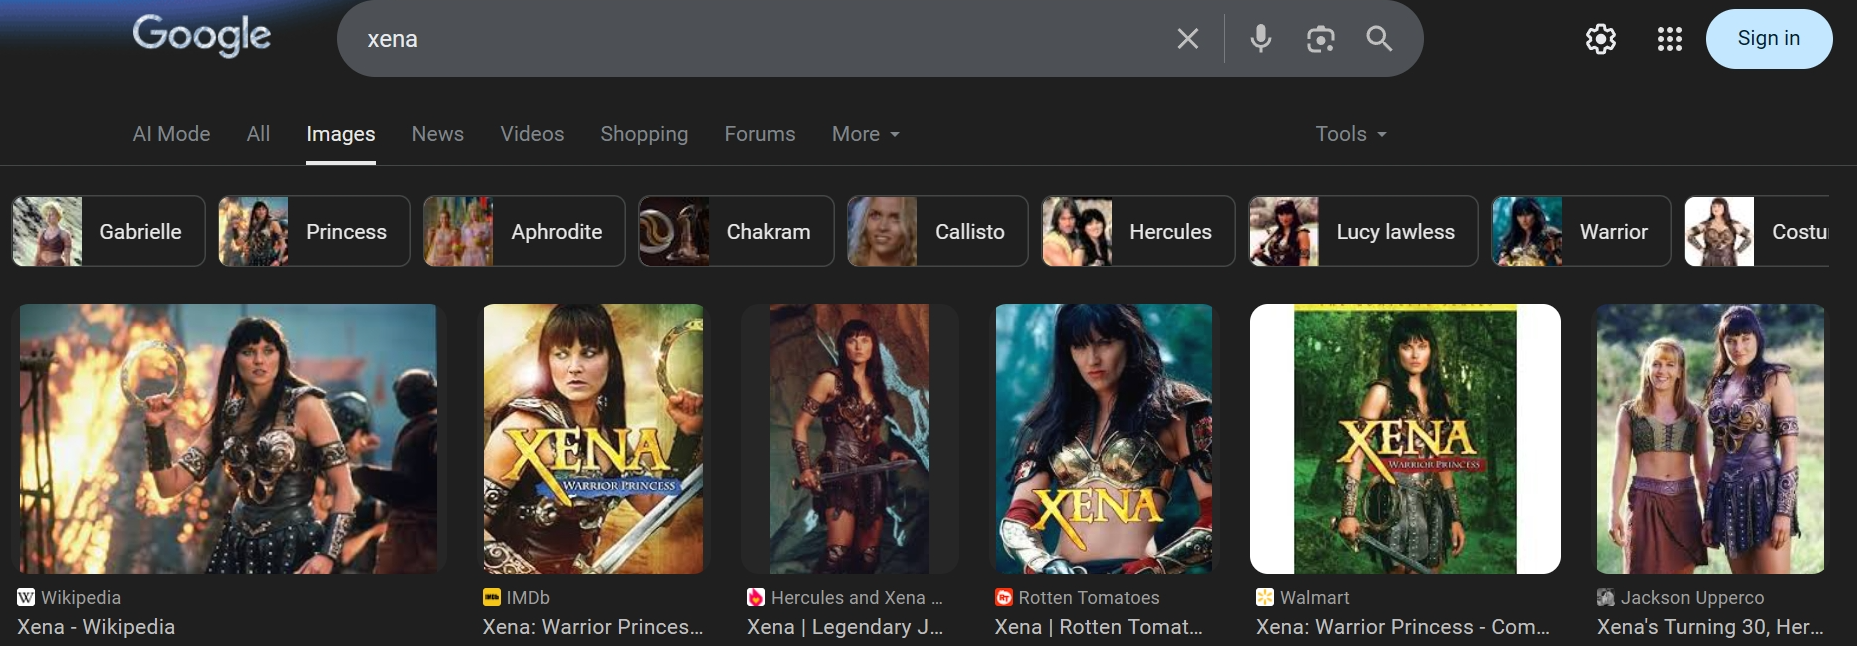
Task: Select the Lucy lawless filter chip
Action: (x=1363, y=231)
